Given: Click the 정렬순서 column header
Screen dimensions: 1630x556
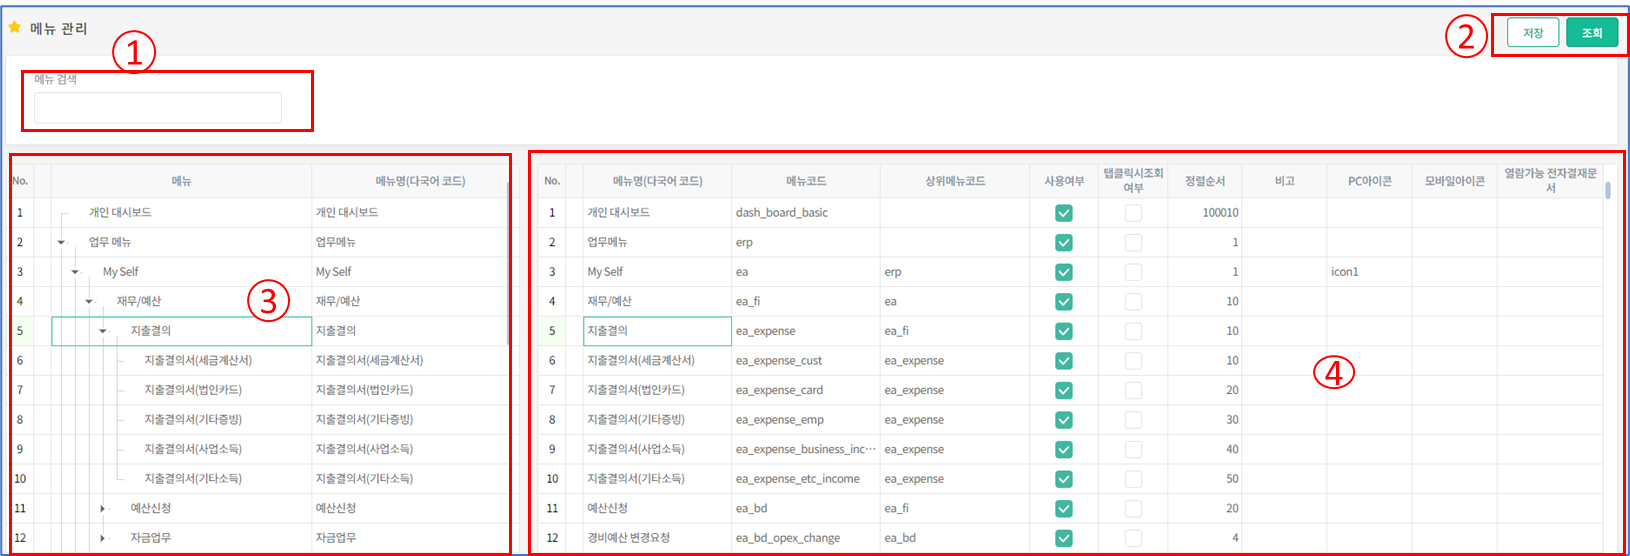Looking at the screenshot, I should 1205,181.
